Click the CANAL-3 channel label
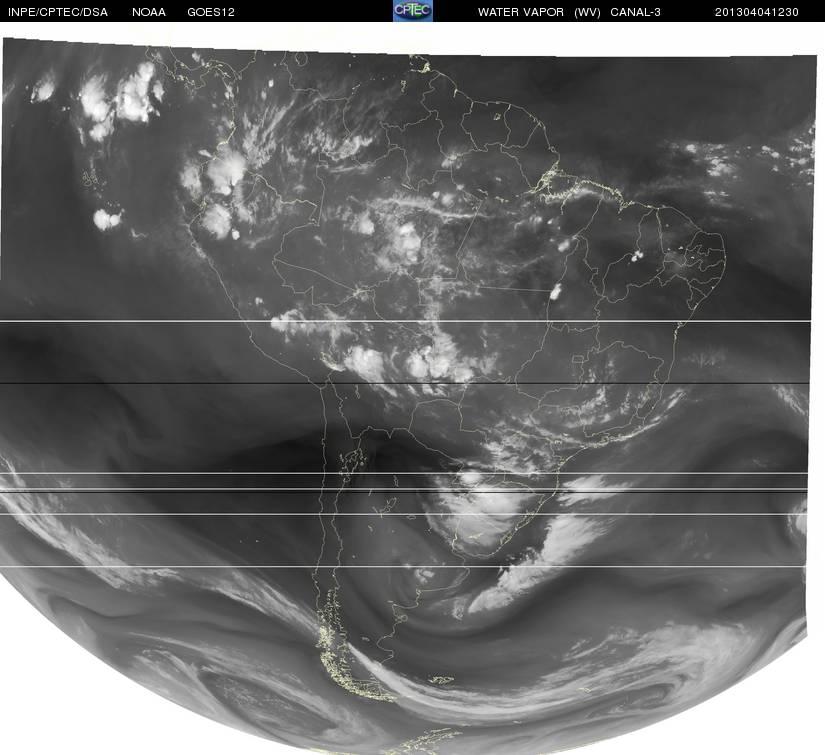 click(x=636, y=12)
